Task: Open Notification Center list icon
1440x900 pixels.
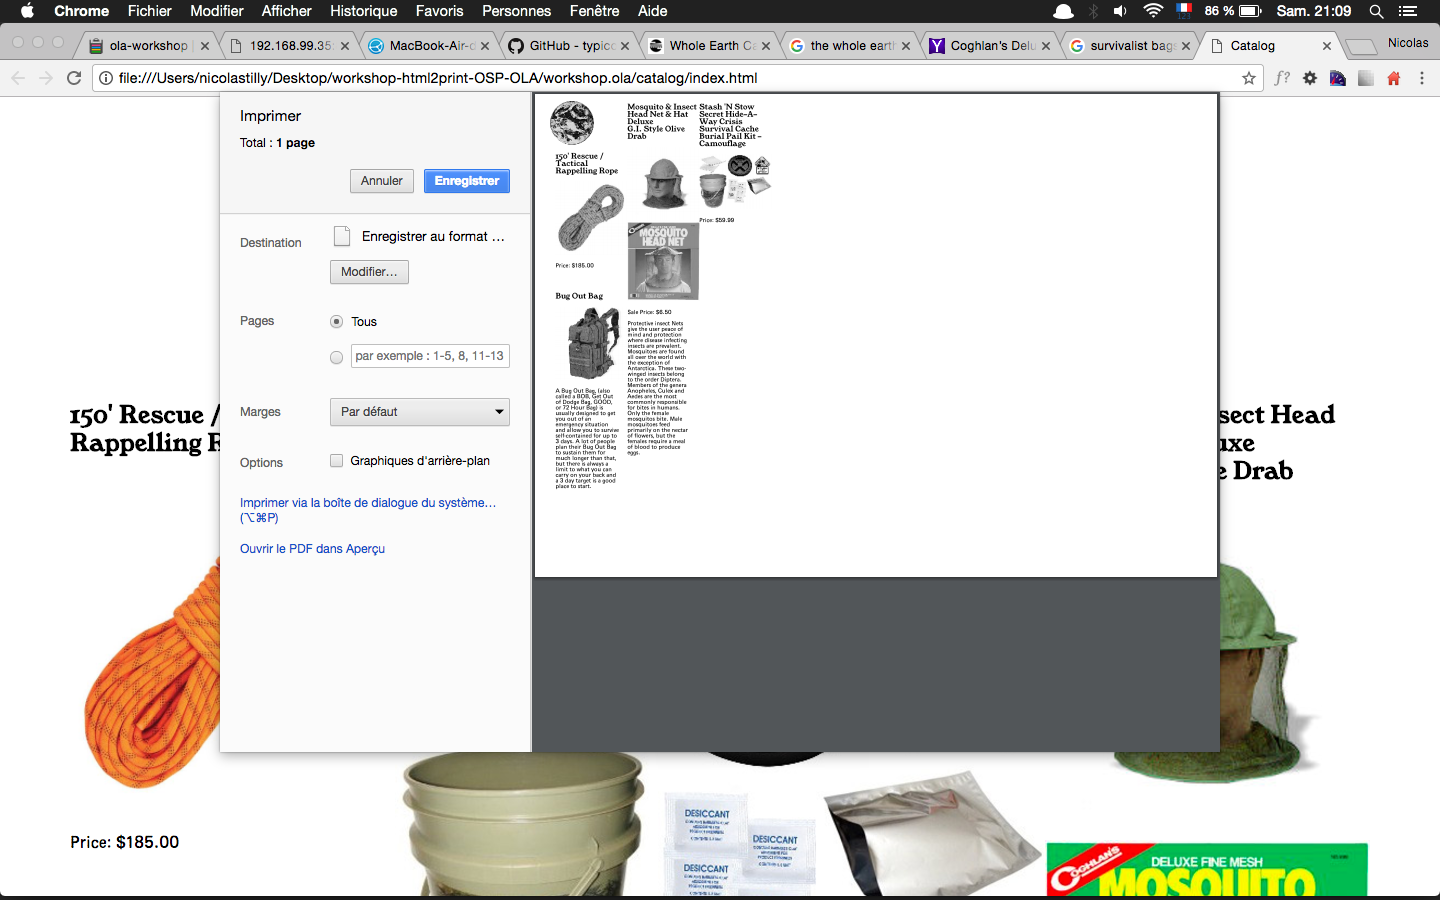Action: 1408,11
